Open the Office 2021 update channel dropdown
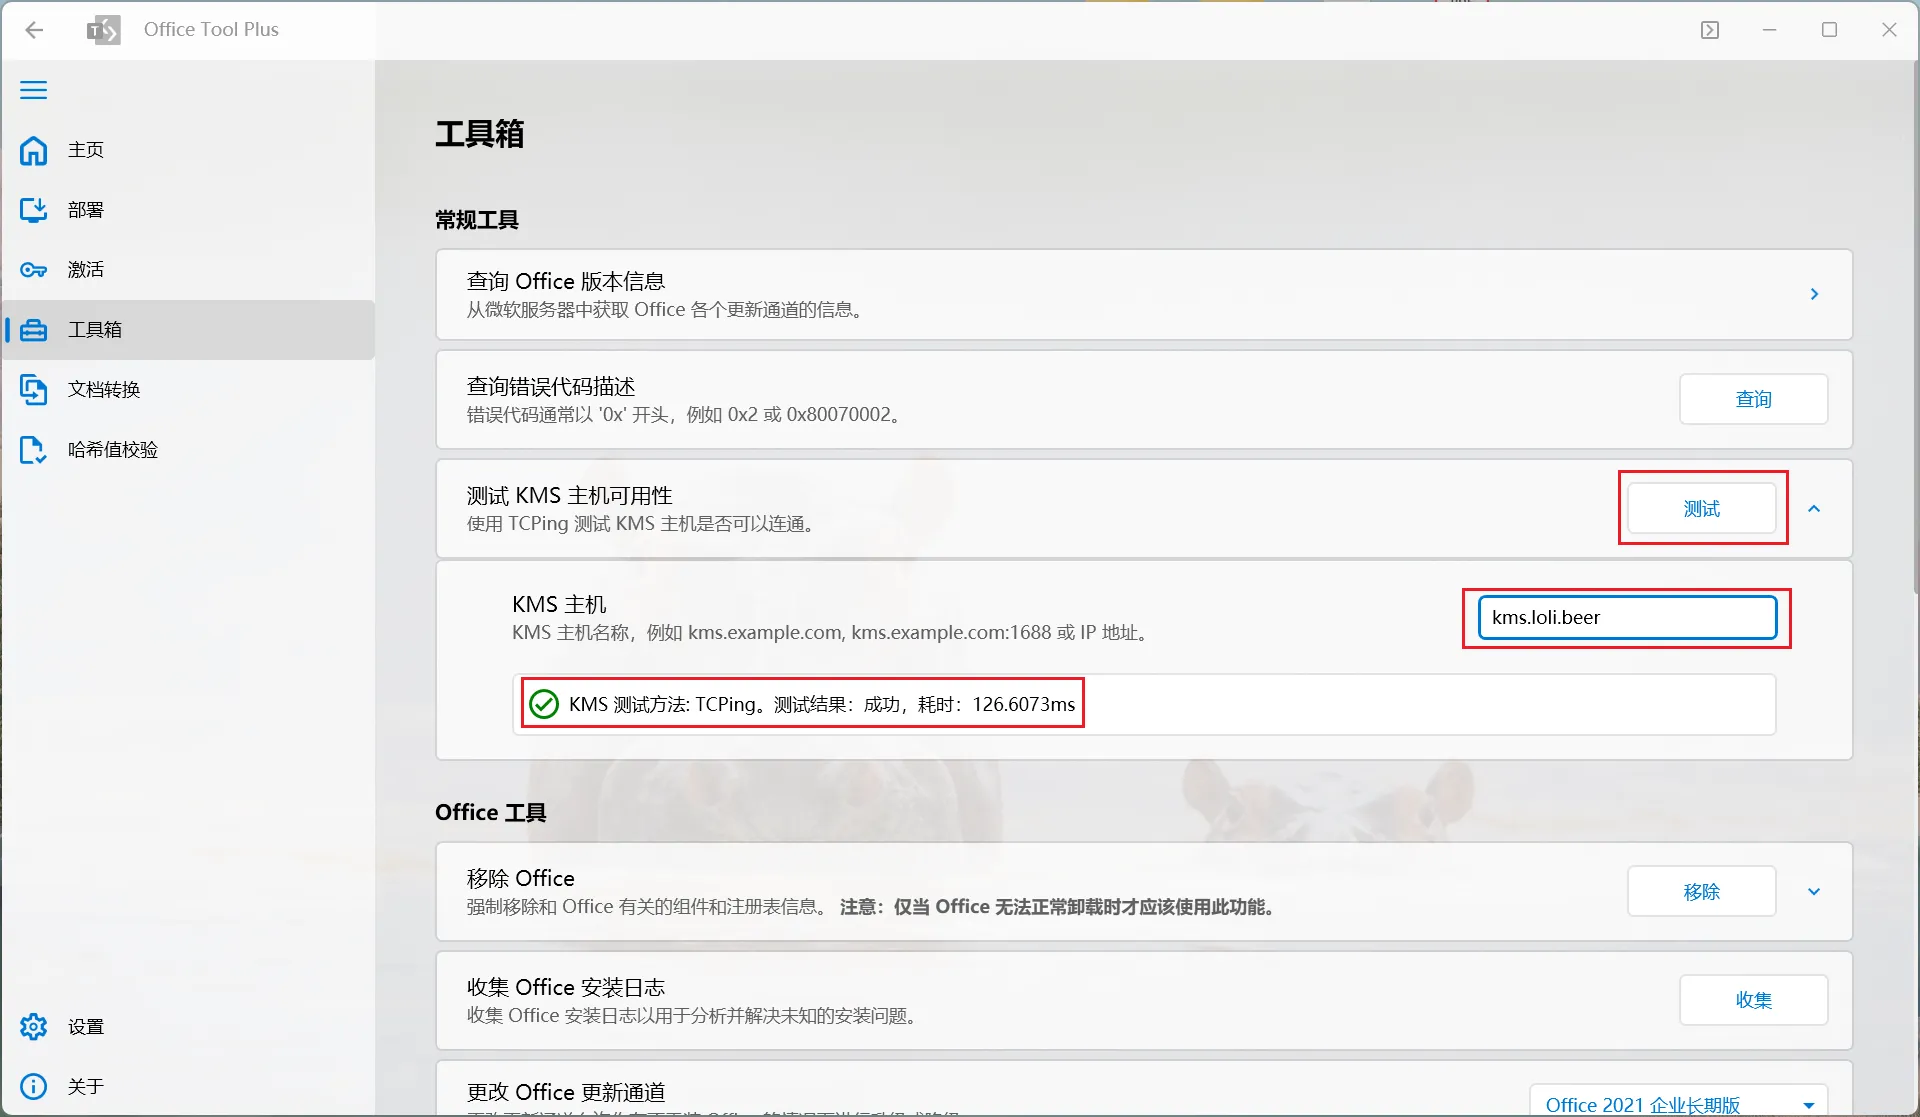The height and width of the screenshot is (1117, 1920). point(1678,1104)
